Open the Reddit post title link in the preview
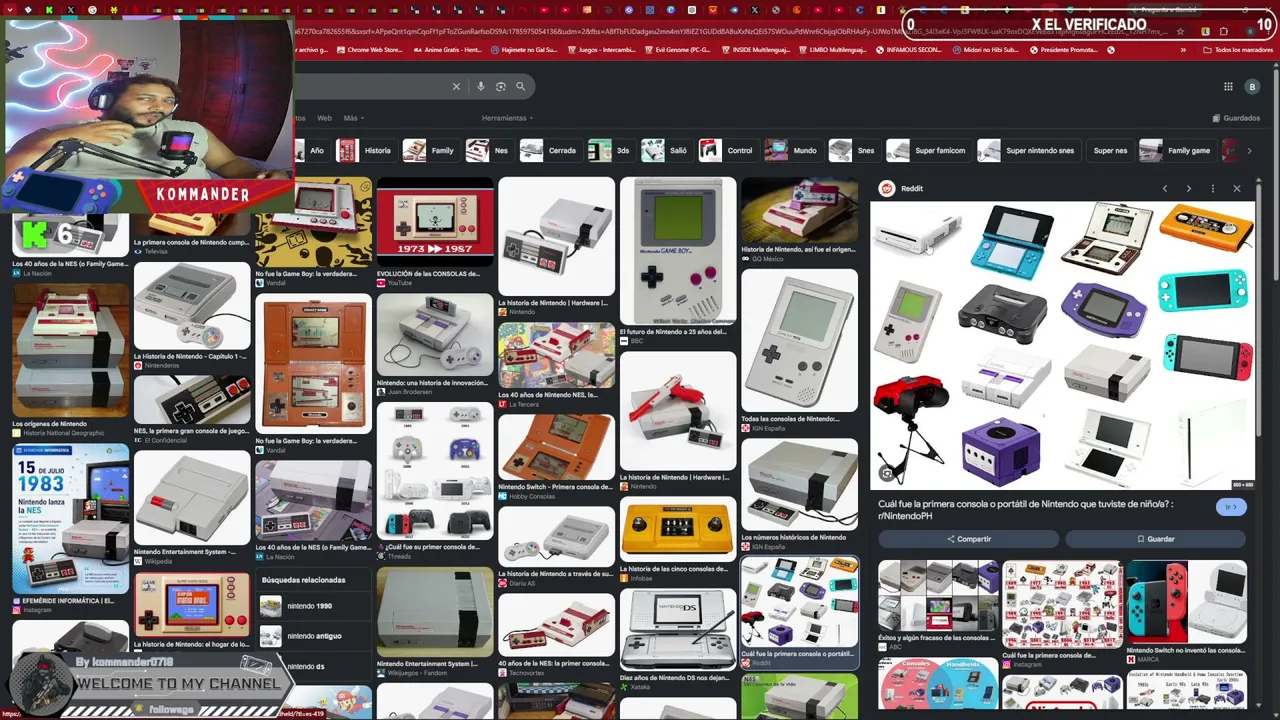 1026,510
